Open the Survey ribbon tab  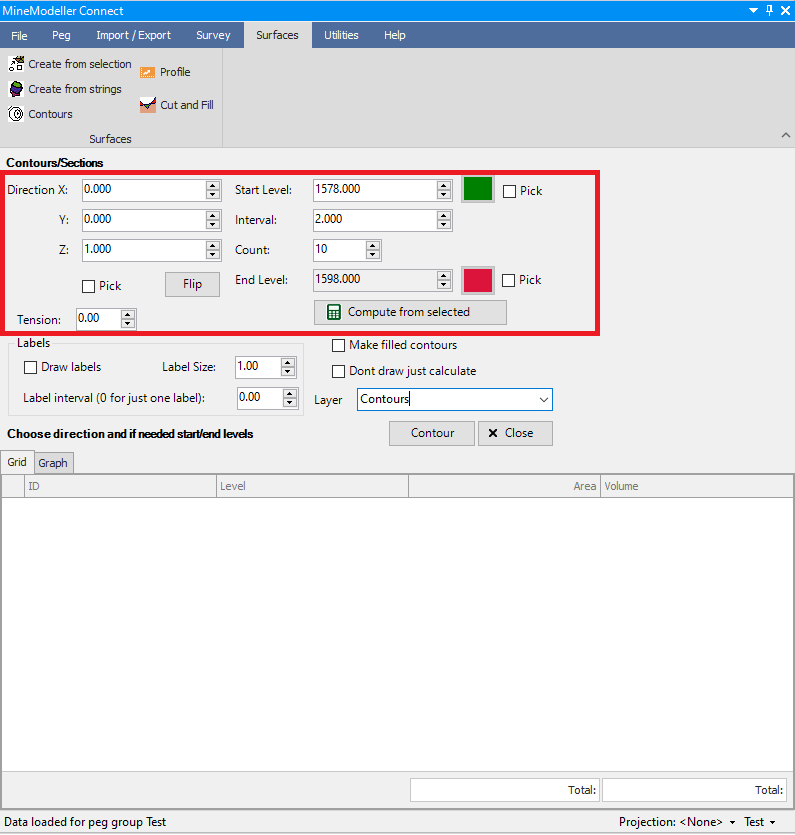pos(213,35)
